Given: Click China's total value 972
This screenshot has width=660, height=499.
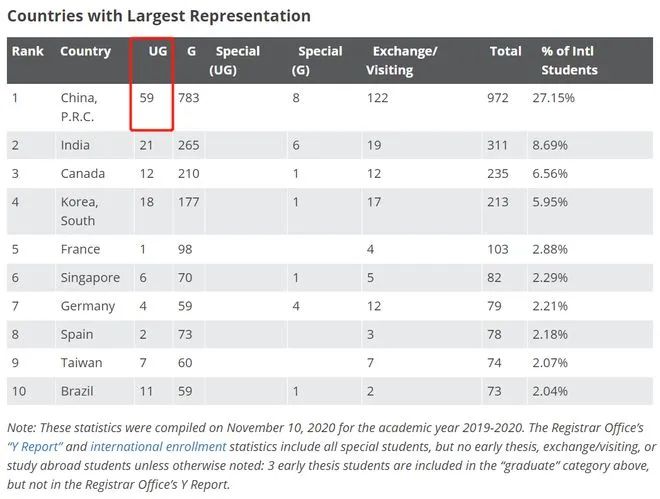Looking at the screenshot, I should (498, 98).
